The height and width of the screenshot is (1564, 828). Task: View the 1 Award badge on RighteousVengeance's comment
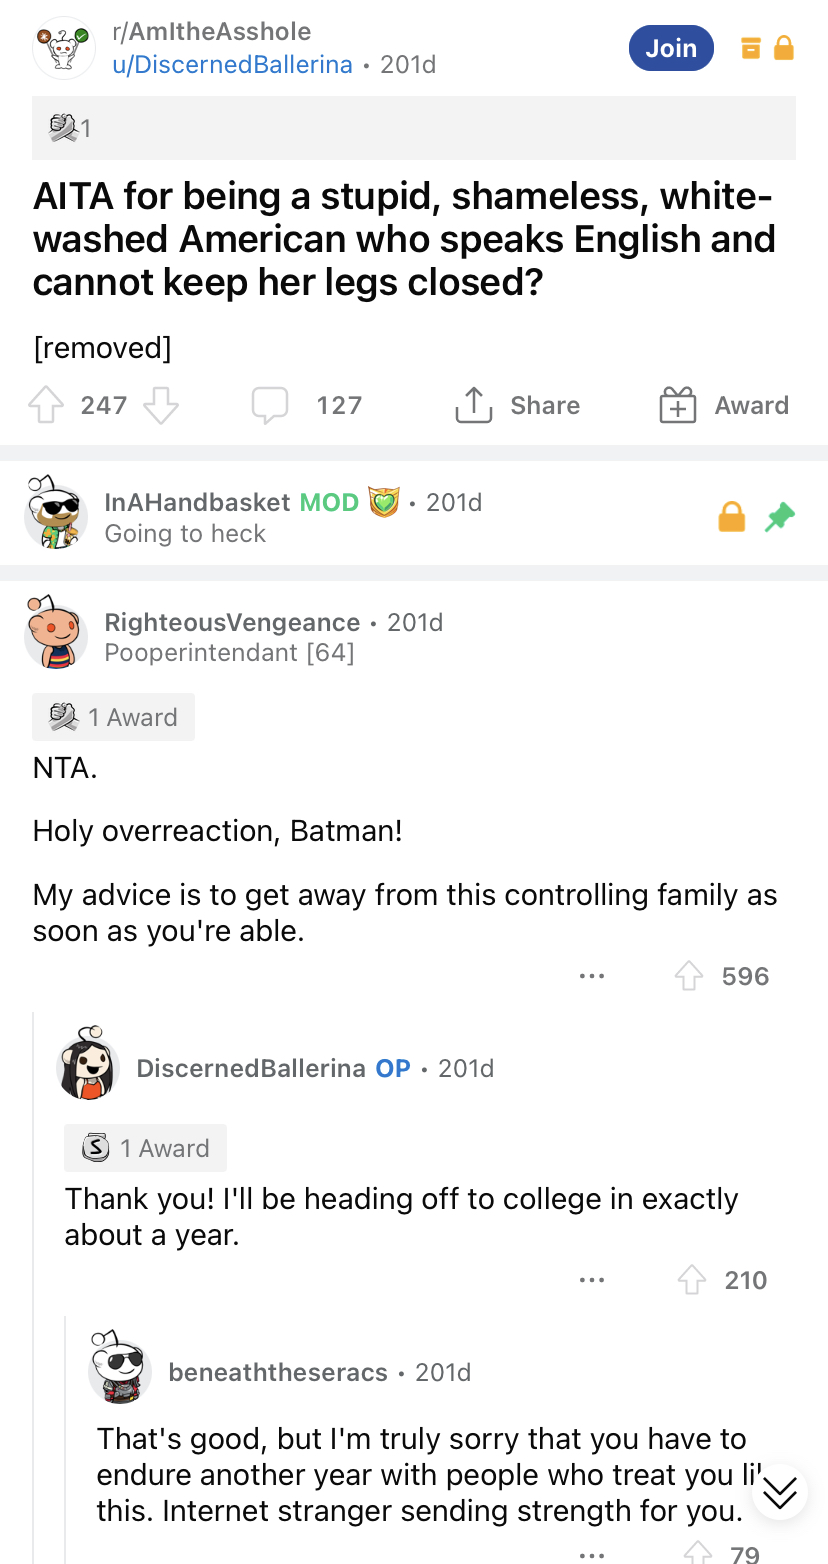(x=113, y=717)
